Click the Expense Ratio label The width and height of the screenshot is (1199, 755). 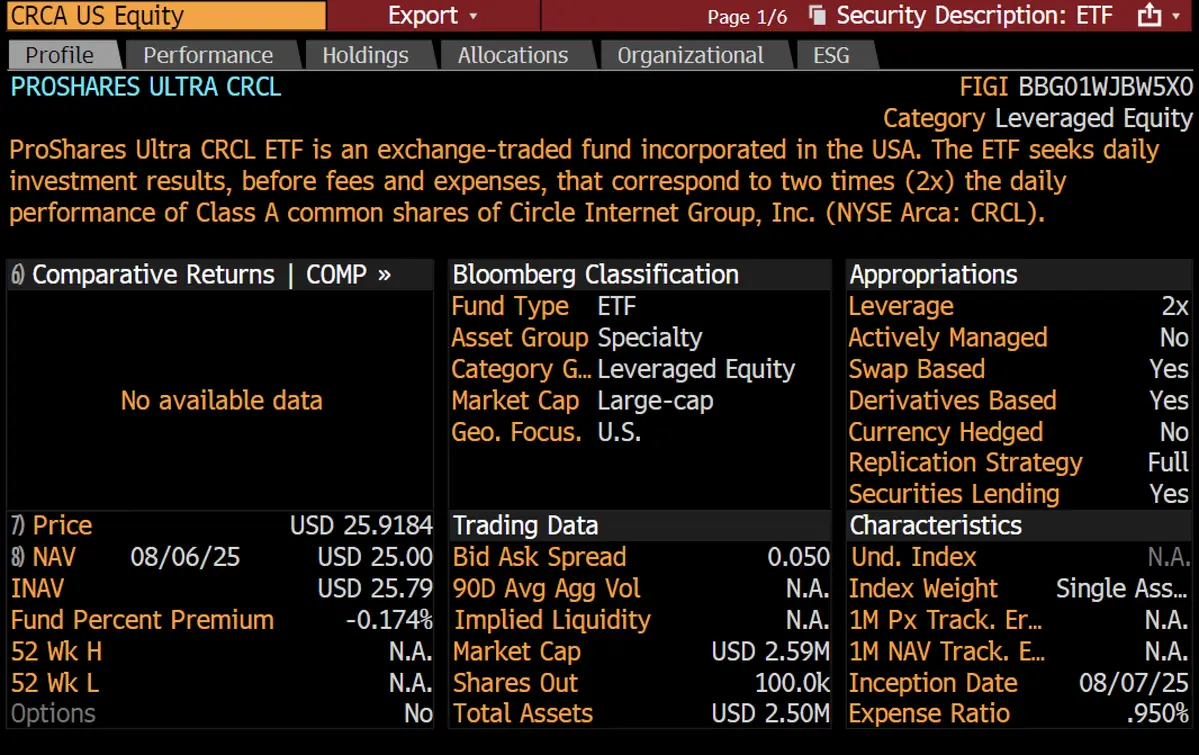930,714
